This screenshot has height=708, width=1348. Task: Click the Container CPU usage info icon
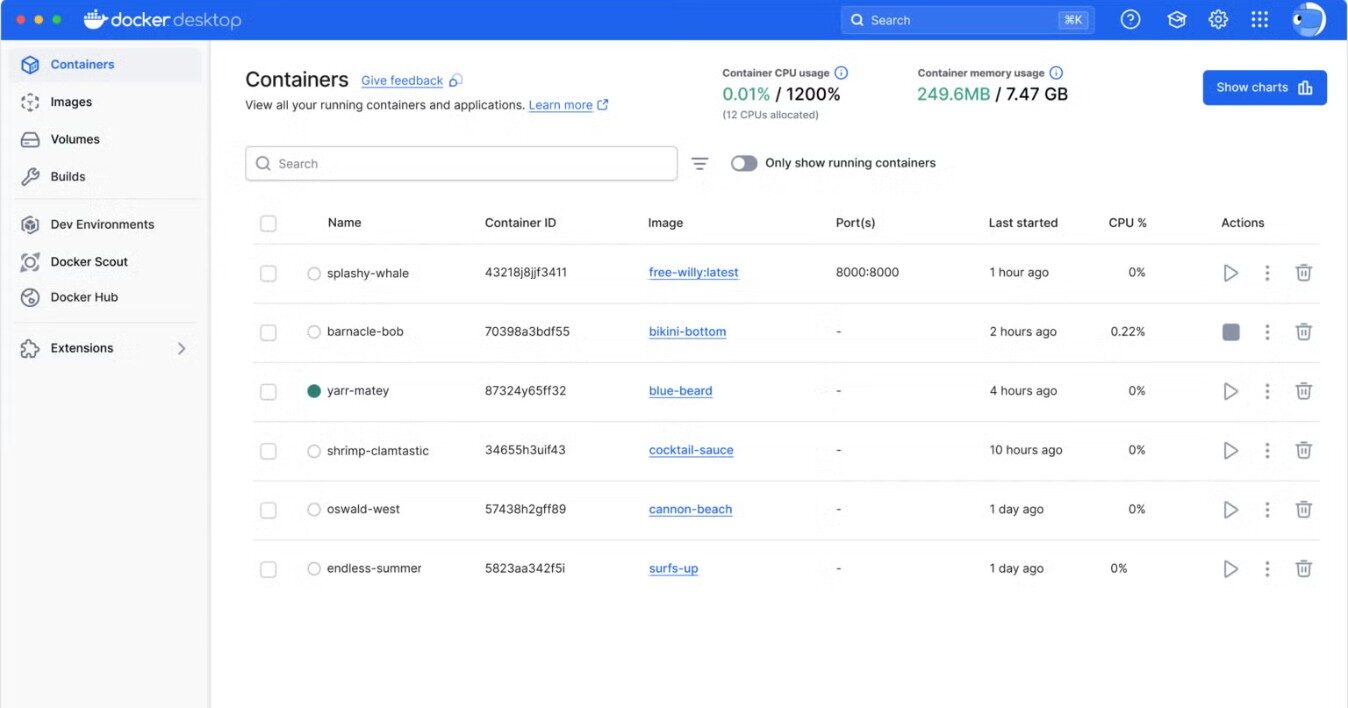841,73
